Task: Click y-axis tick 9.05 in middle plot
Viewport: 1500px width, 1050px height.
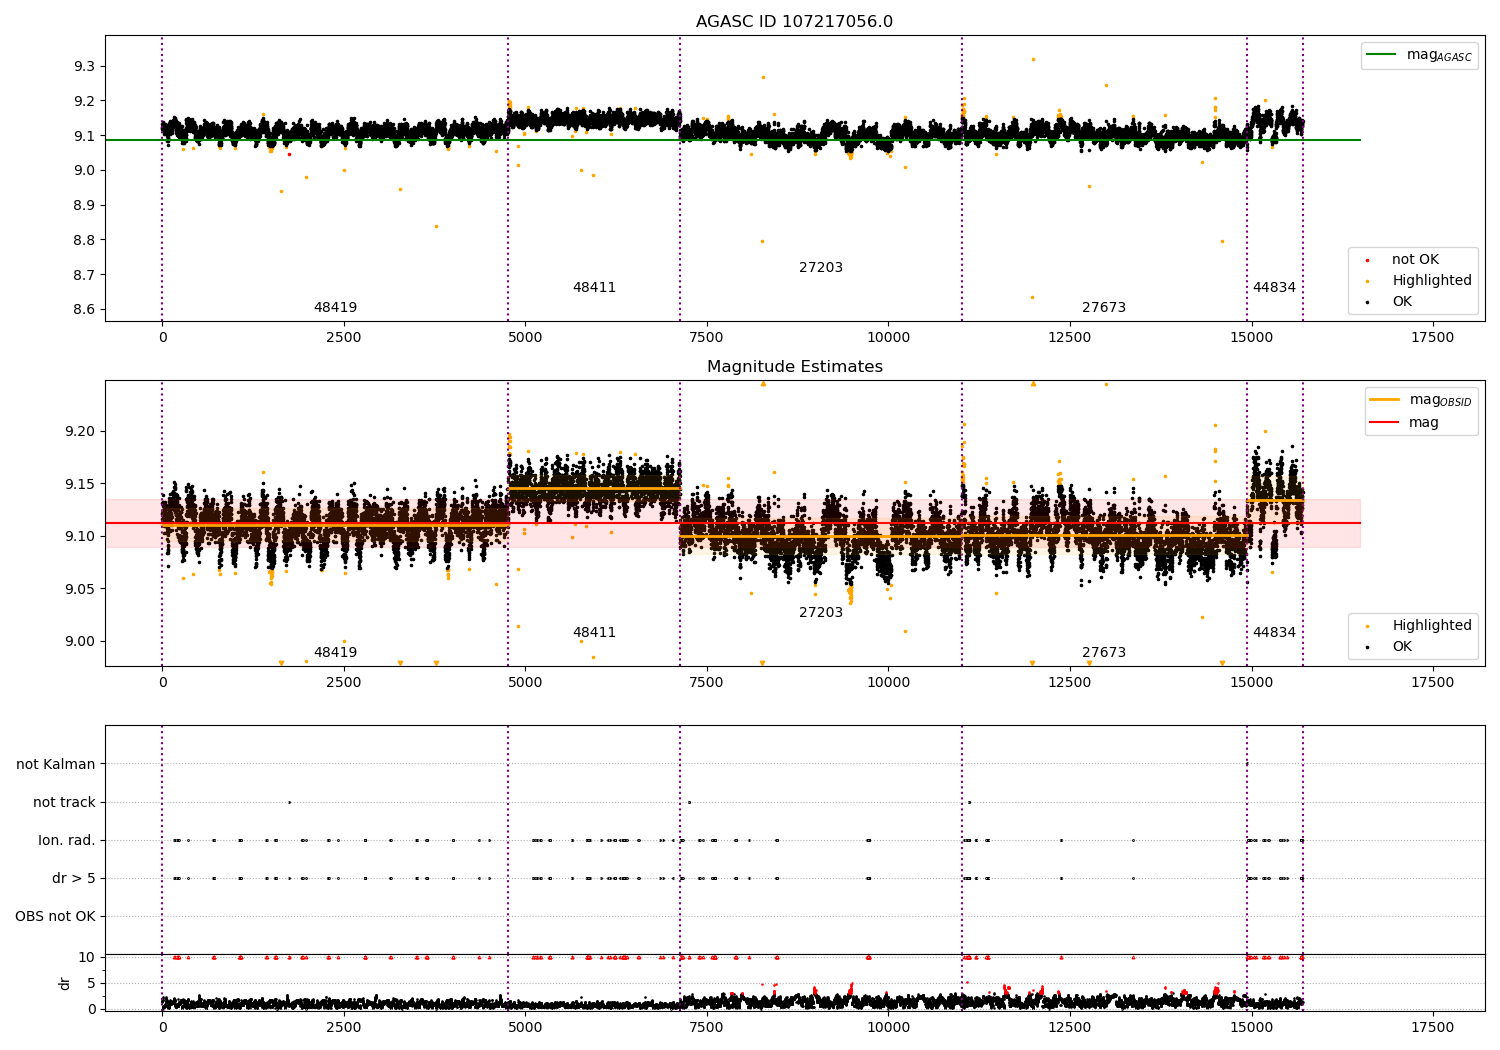Action: click(80, 589)
